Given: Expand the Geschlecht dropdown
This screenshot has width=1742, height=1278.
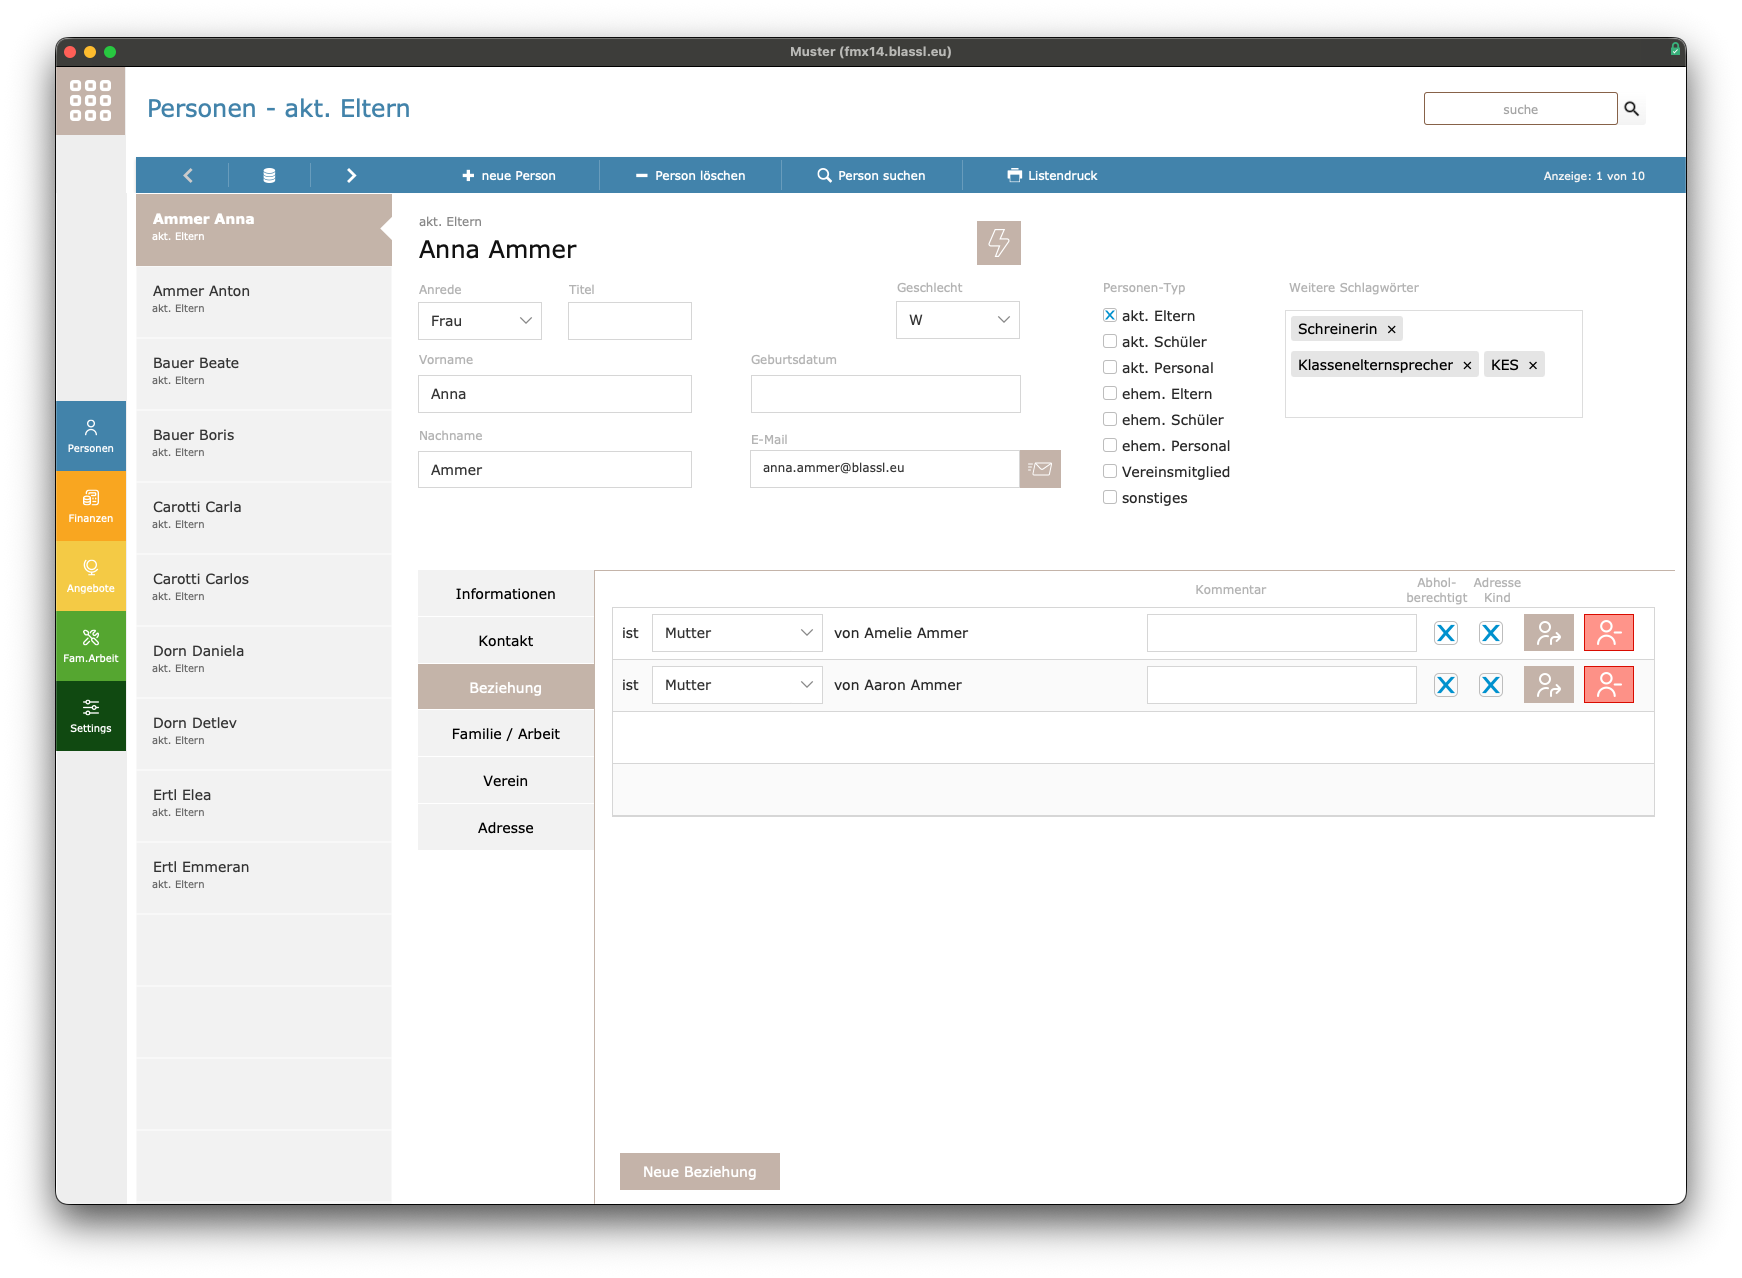Looking at the screenshot, I should [957, 320].
